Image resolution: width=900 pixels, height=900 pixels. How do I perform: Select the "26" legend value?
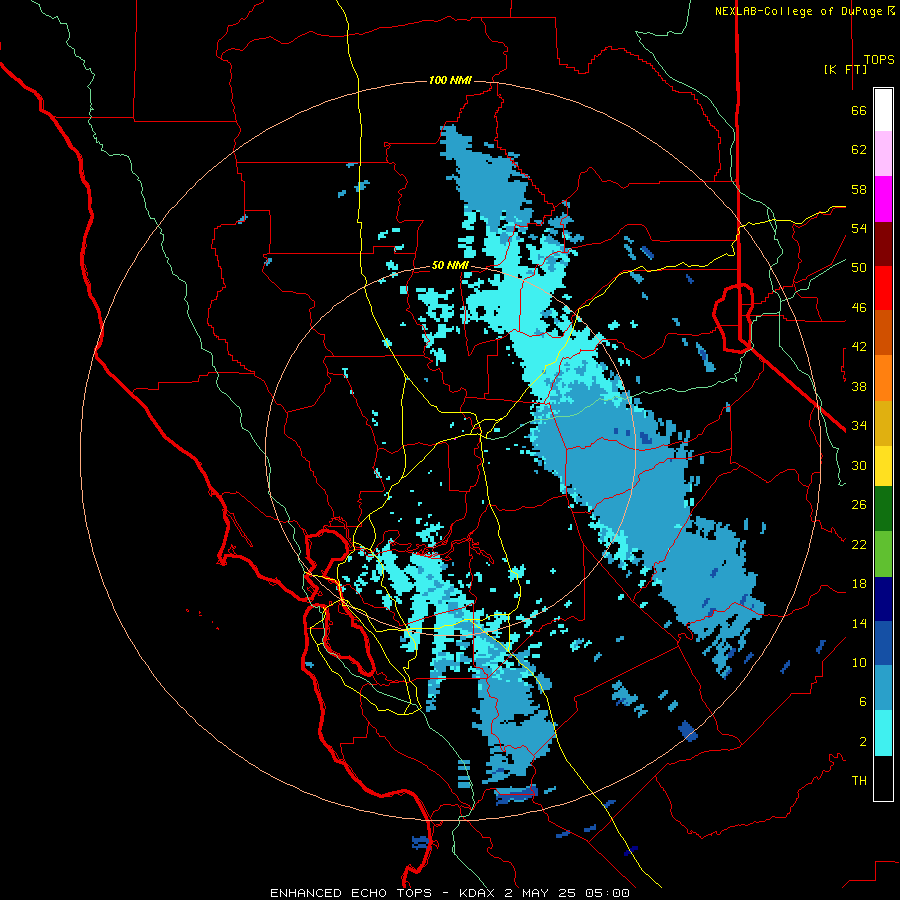click(859, 505)
